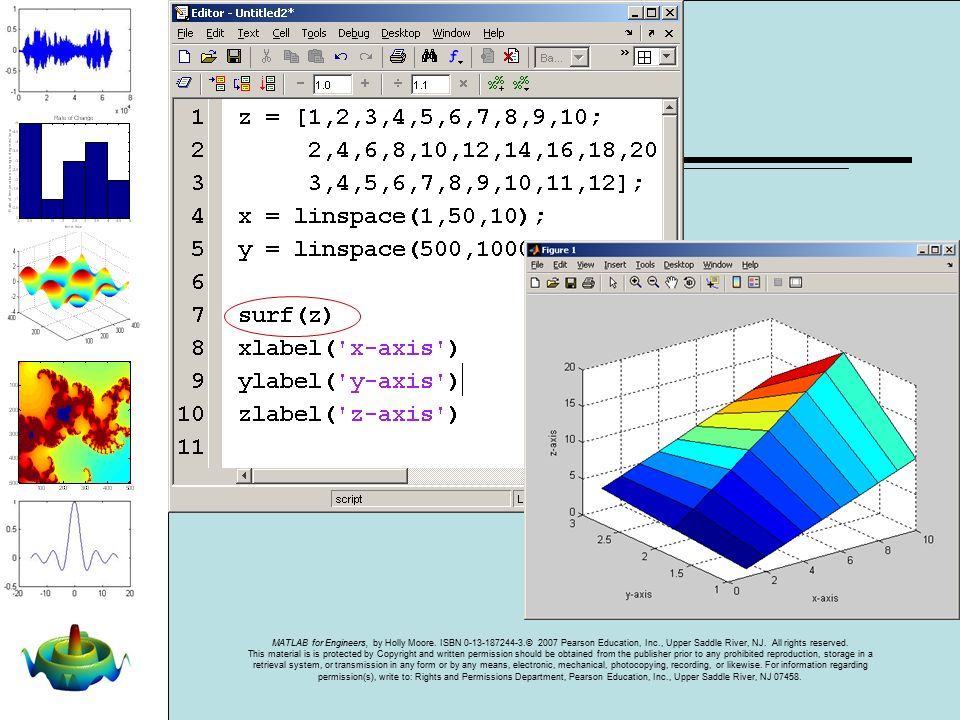Select the Edit Plot arrow tool
The image size is (960, 720).
[x=613, y=282]
